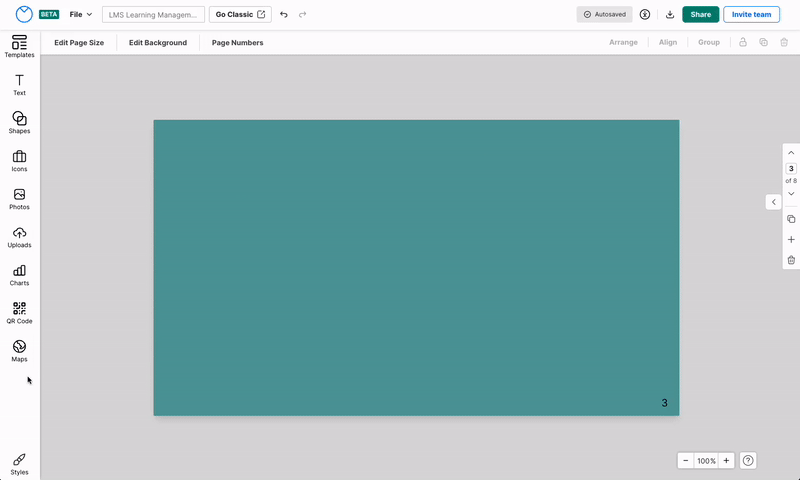Click the download icon

point(670,15)
